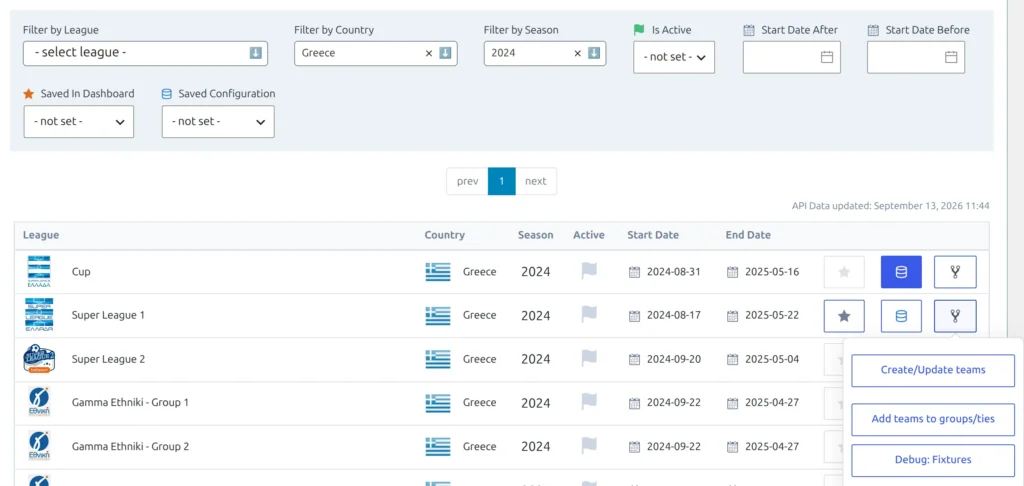Screen dimensions: 1024x486
Task: Click the active flag in Super League 2 row
Action: click(589, 359)
